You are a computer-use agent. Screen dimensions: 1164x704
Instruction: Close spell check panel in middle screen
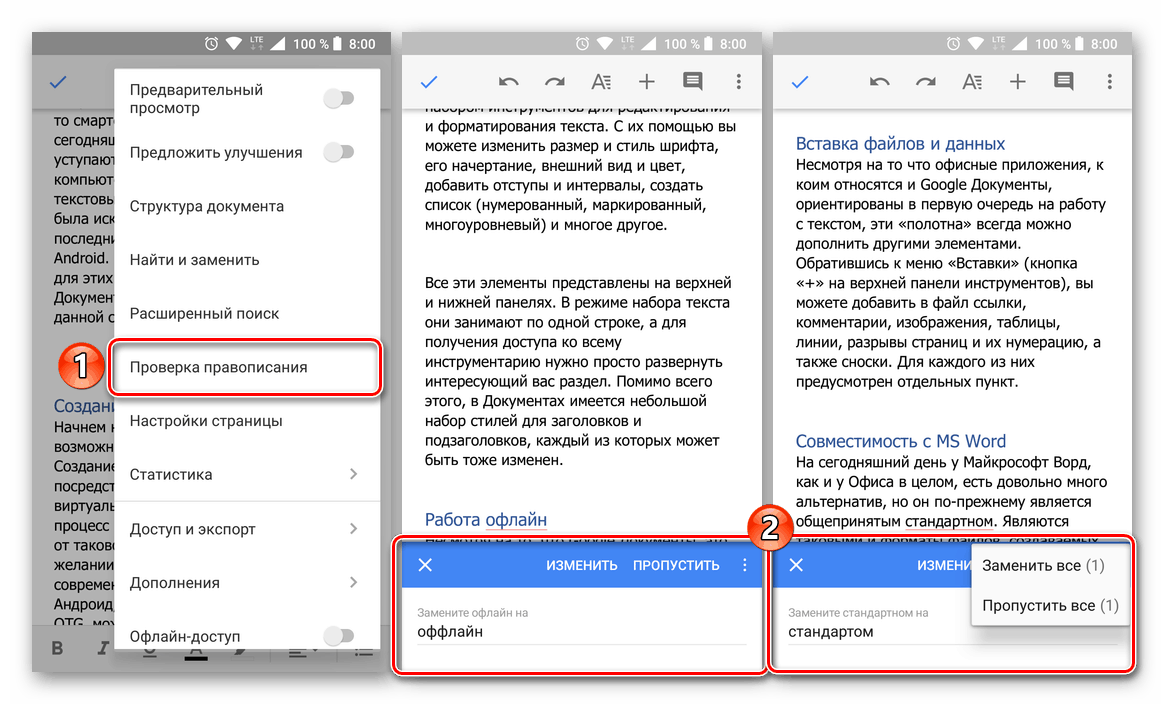(x=425, y=565)
